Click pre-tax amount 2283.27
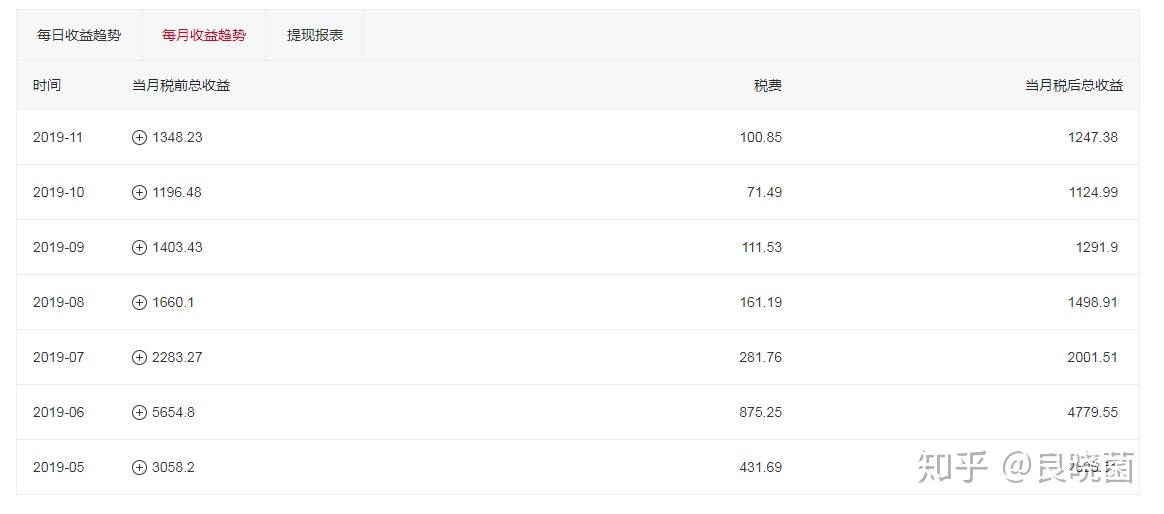This screenshot has width=1164, height=514. pos(177,357)
